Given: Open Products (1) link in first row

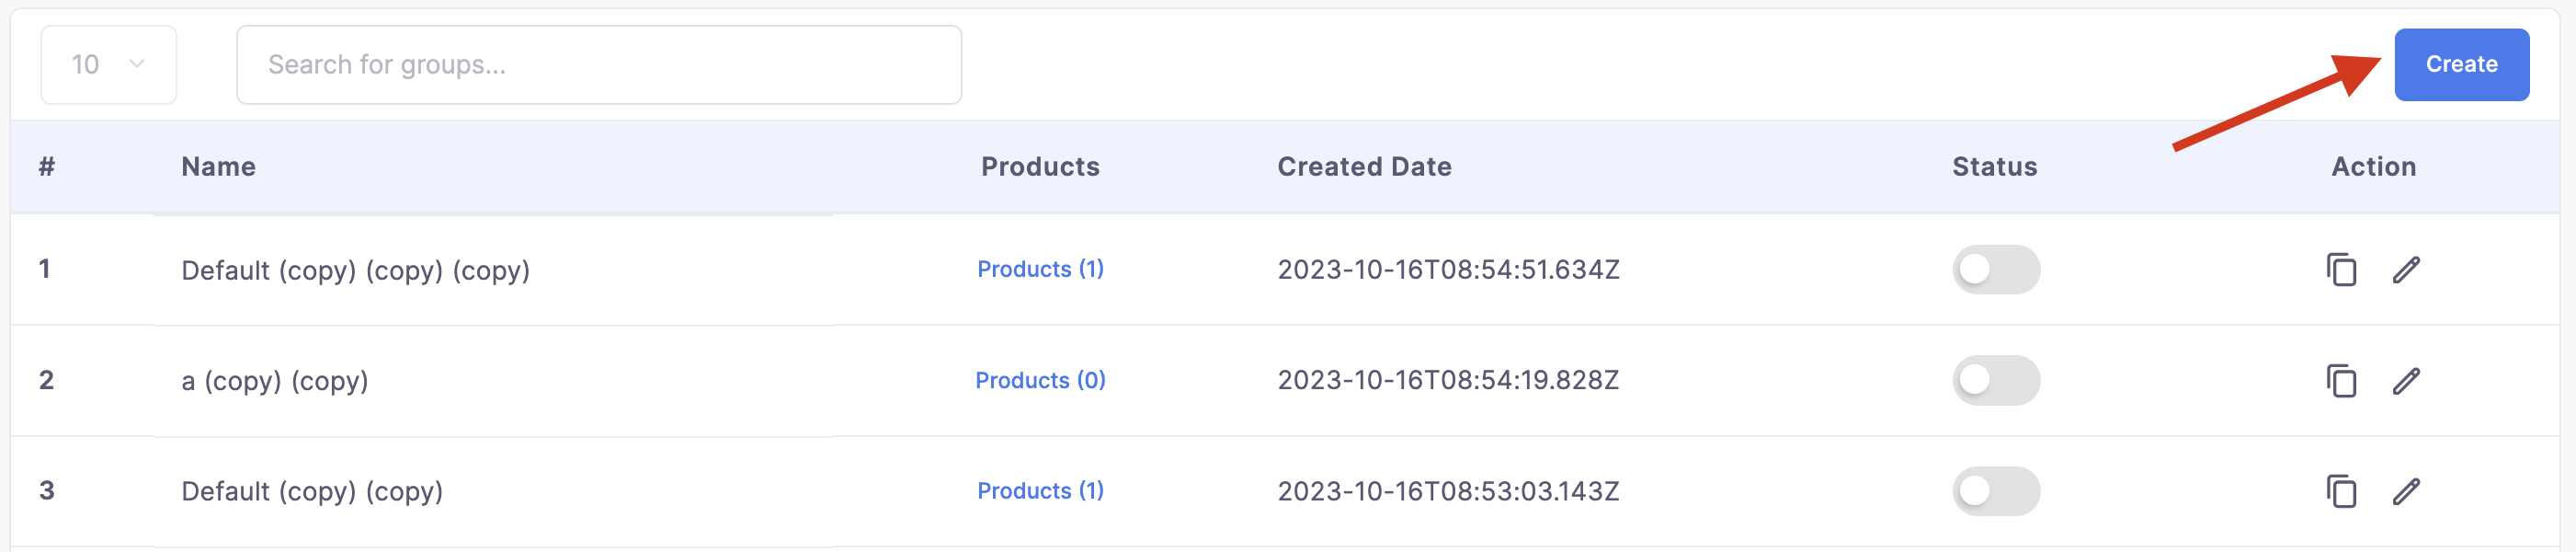Looking at the screenshot, I should pos(1040,269).
